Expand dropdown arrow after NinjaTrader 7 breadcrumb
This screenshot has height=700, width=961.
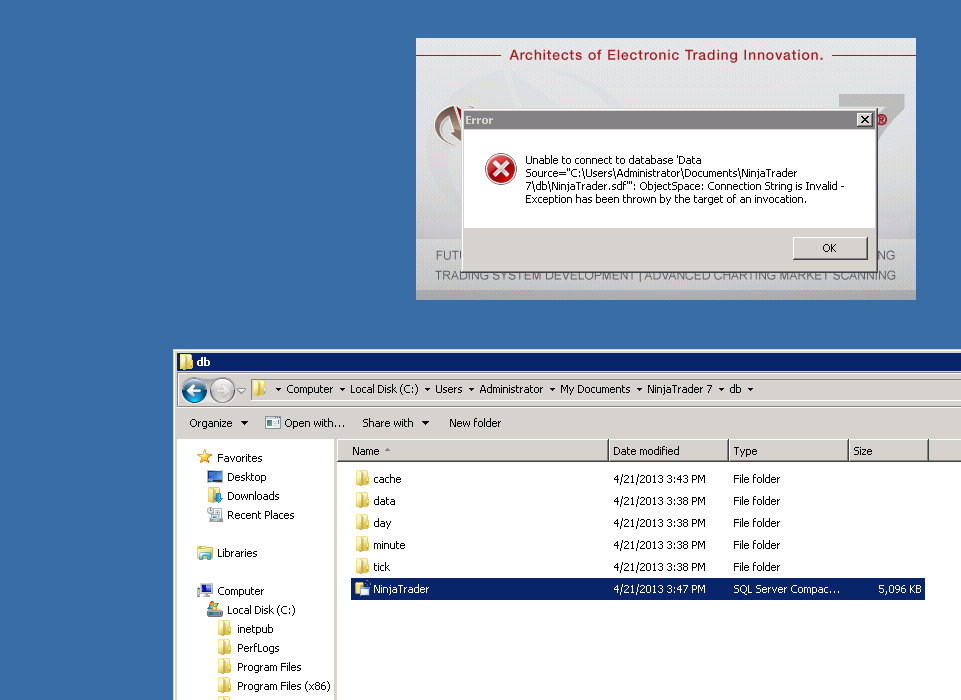coord(721,390)
